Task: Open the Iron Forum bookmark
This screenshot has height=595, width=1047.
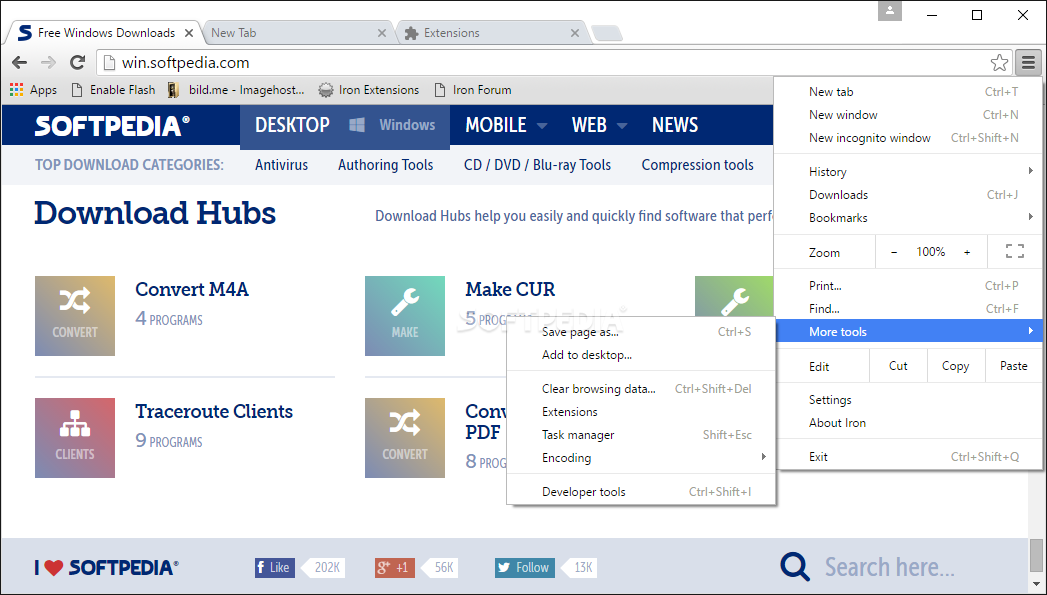Action: tap(473, 89)
